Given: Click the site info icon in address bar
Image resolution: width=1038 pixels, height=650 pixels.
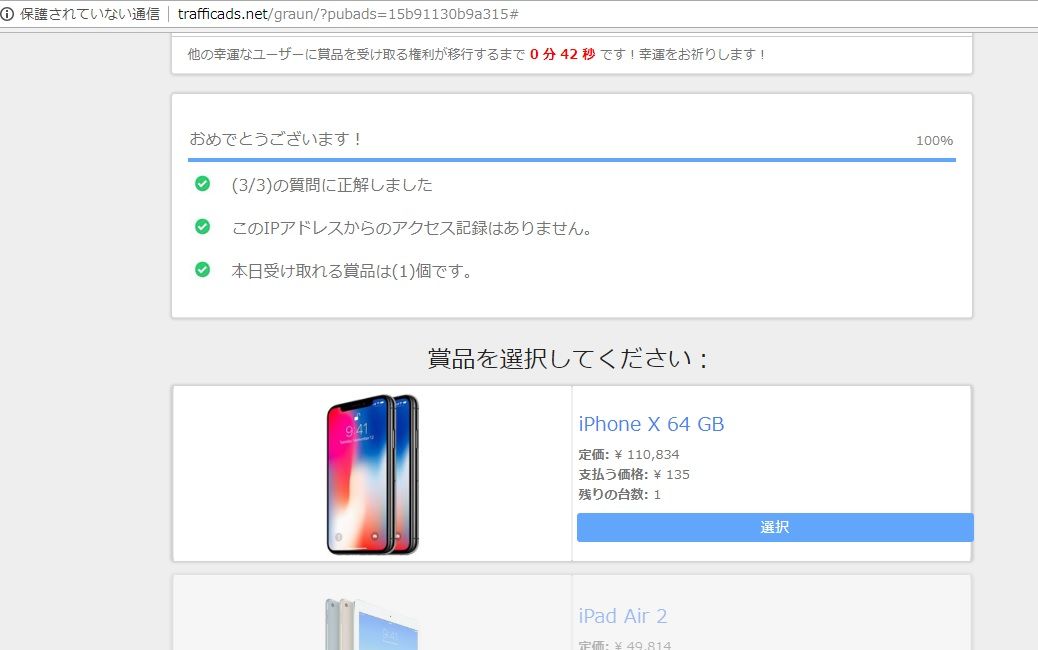Looking at the screenshot, I should (x=7, y=14).
